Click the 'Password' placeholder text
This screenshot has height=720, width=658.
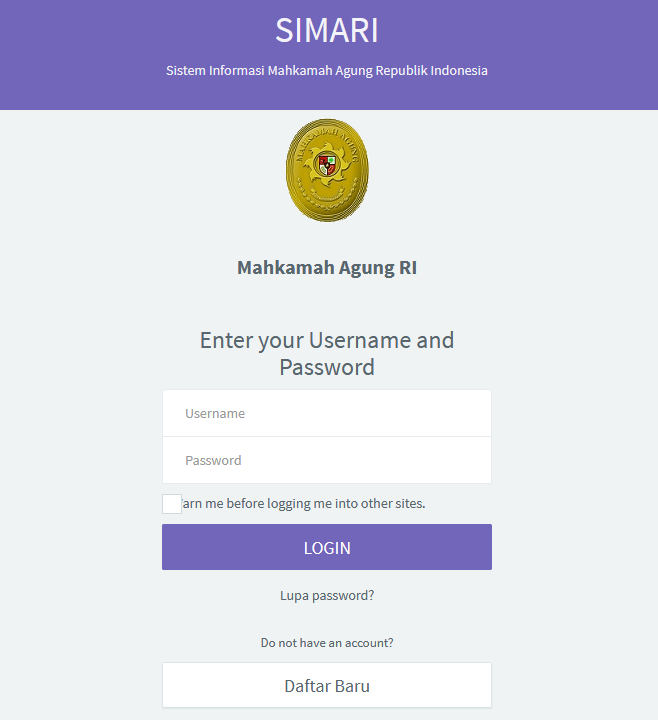(x=213, y=460)
